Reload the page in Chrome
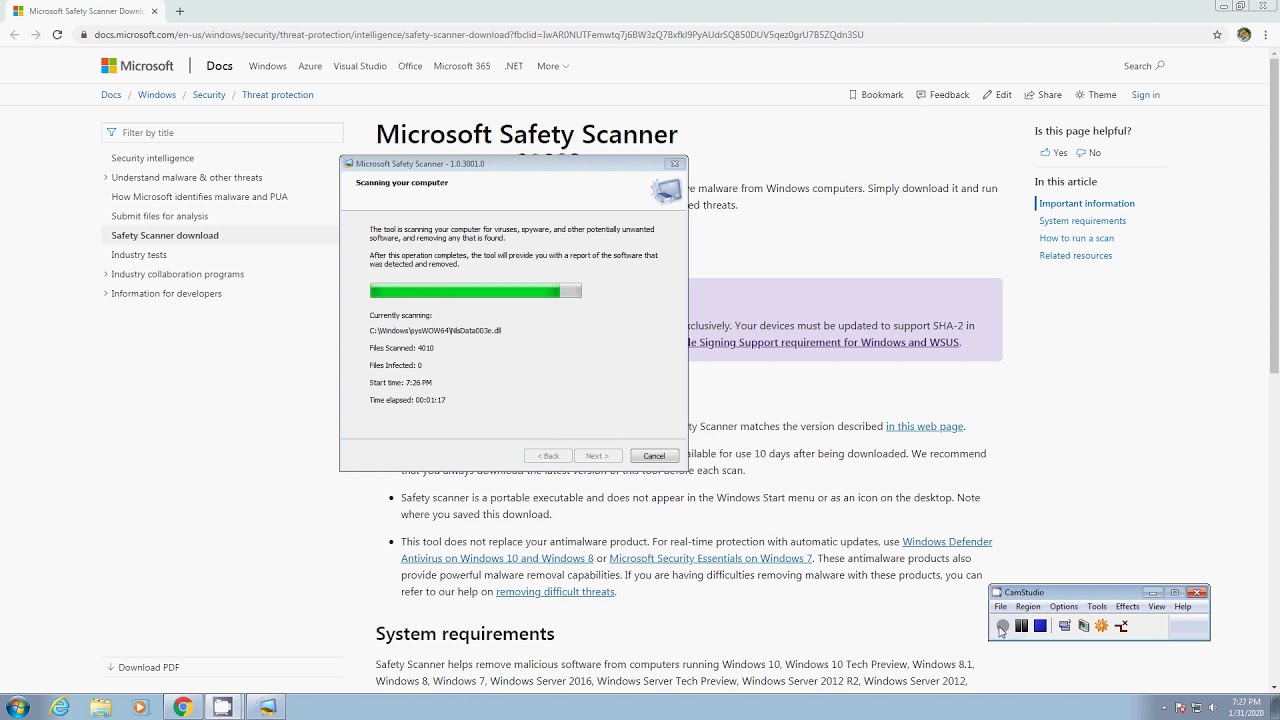 (57, 34)
